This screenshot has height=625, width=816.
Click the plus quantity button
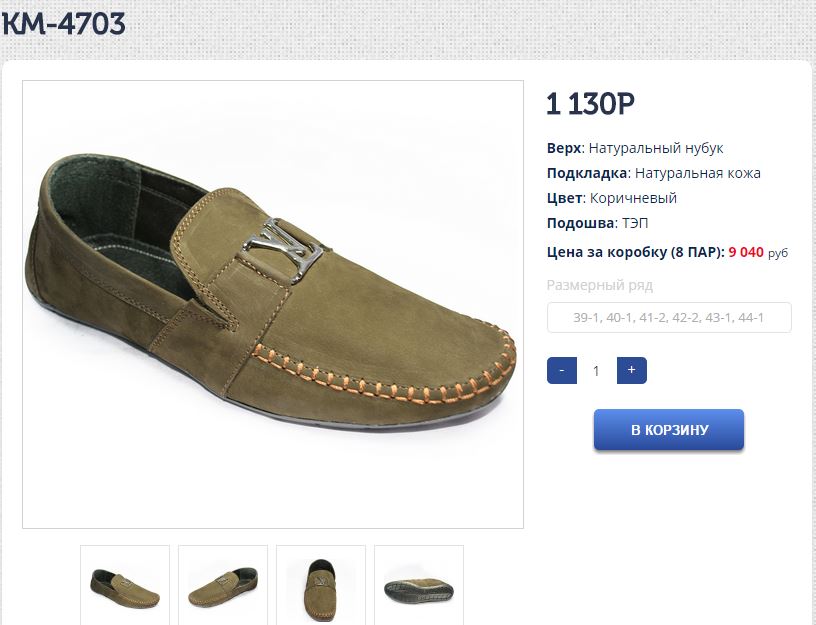coord(631,370)
